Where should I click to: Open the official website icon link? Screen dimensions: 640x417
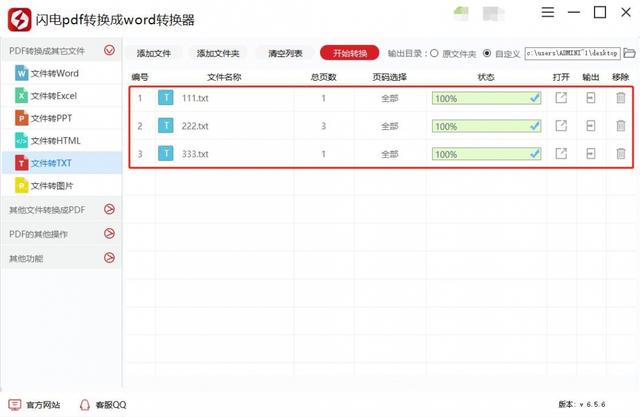15,404
